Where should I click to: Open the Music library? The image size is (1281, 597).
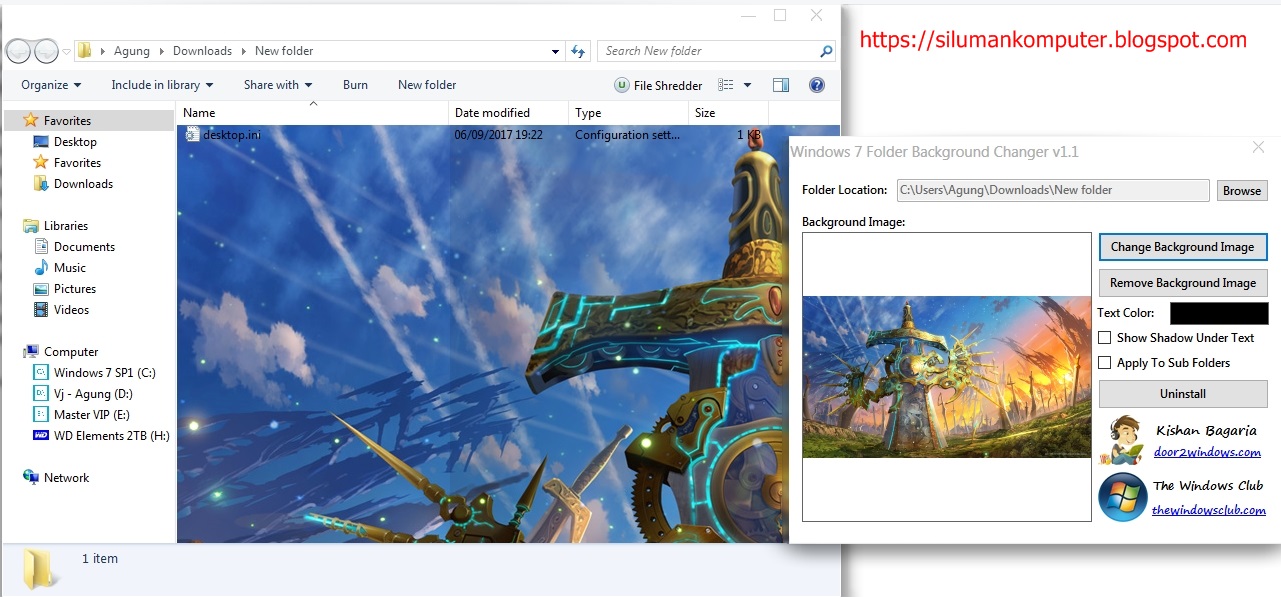(60, 268)
